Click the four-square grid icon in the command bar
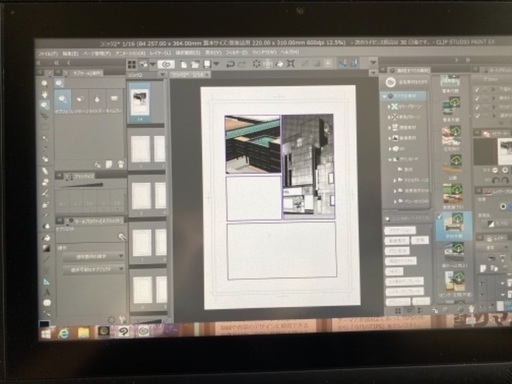Viewport: 512px width, 384px height. click(x=132, y=64)
